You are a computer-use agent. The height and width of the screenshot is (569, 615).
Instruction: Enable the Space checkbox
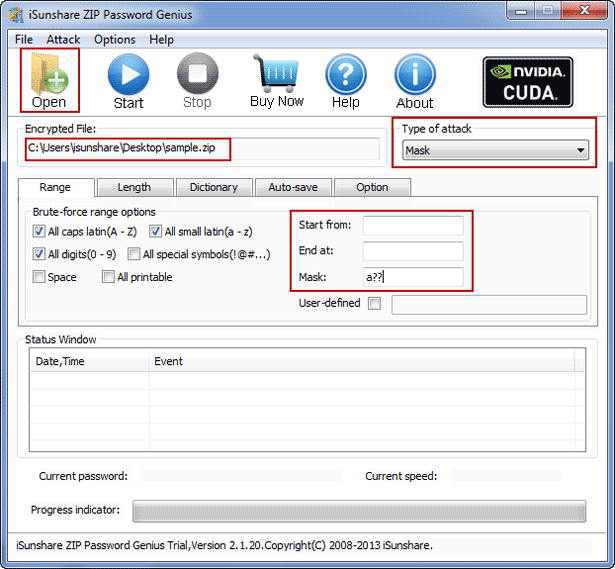[39, 277]
